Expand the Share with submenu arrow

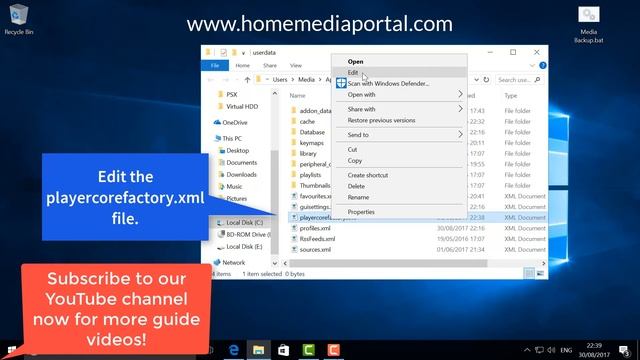(x=460, y=109)
